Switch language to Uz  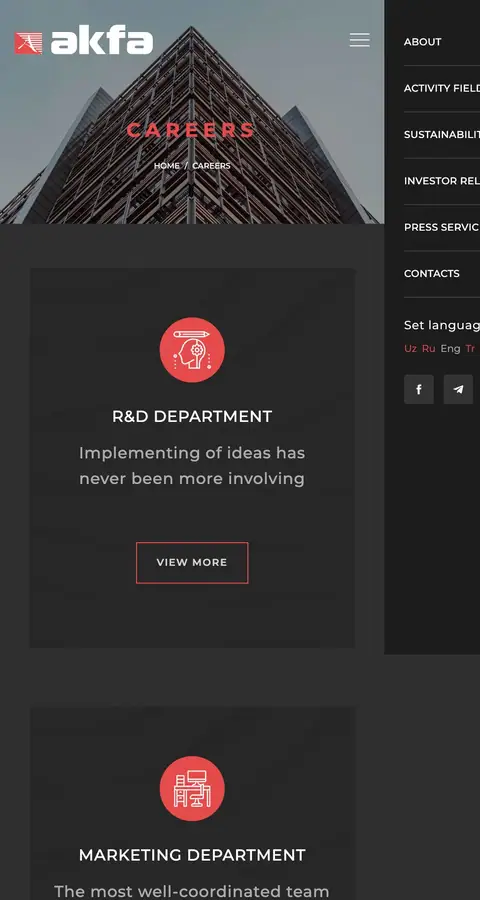[x=410, y=348]
